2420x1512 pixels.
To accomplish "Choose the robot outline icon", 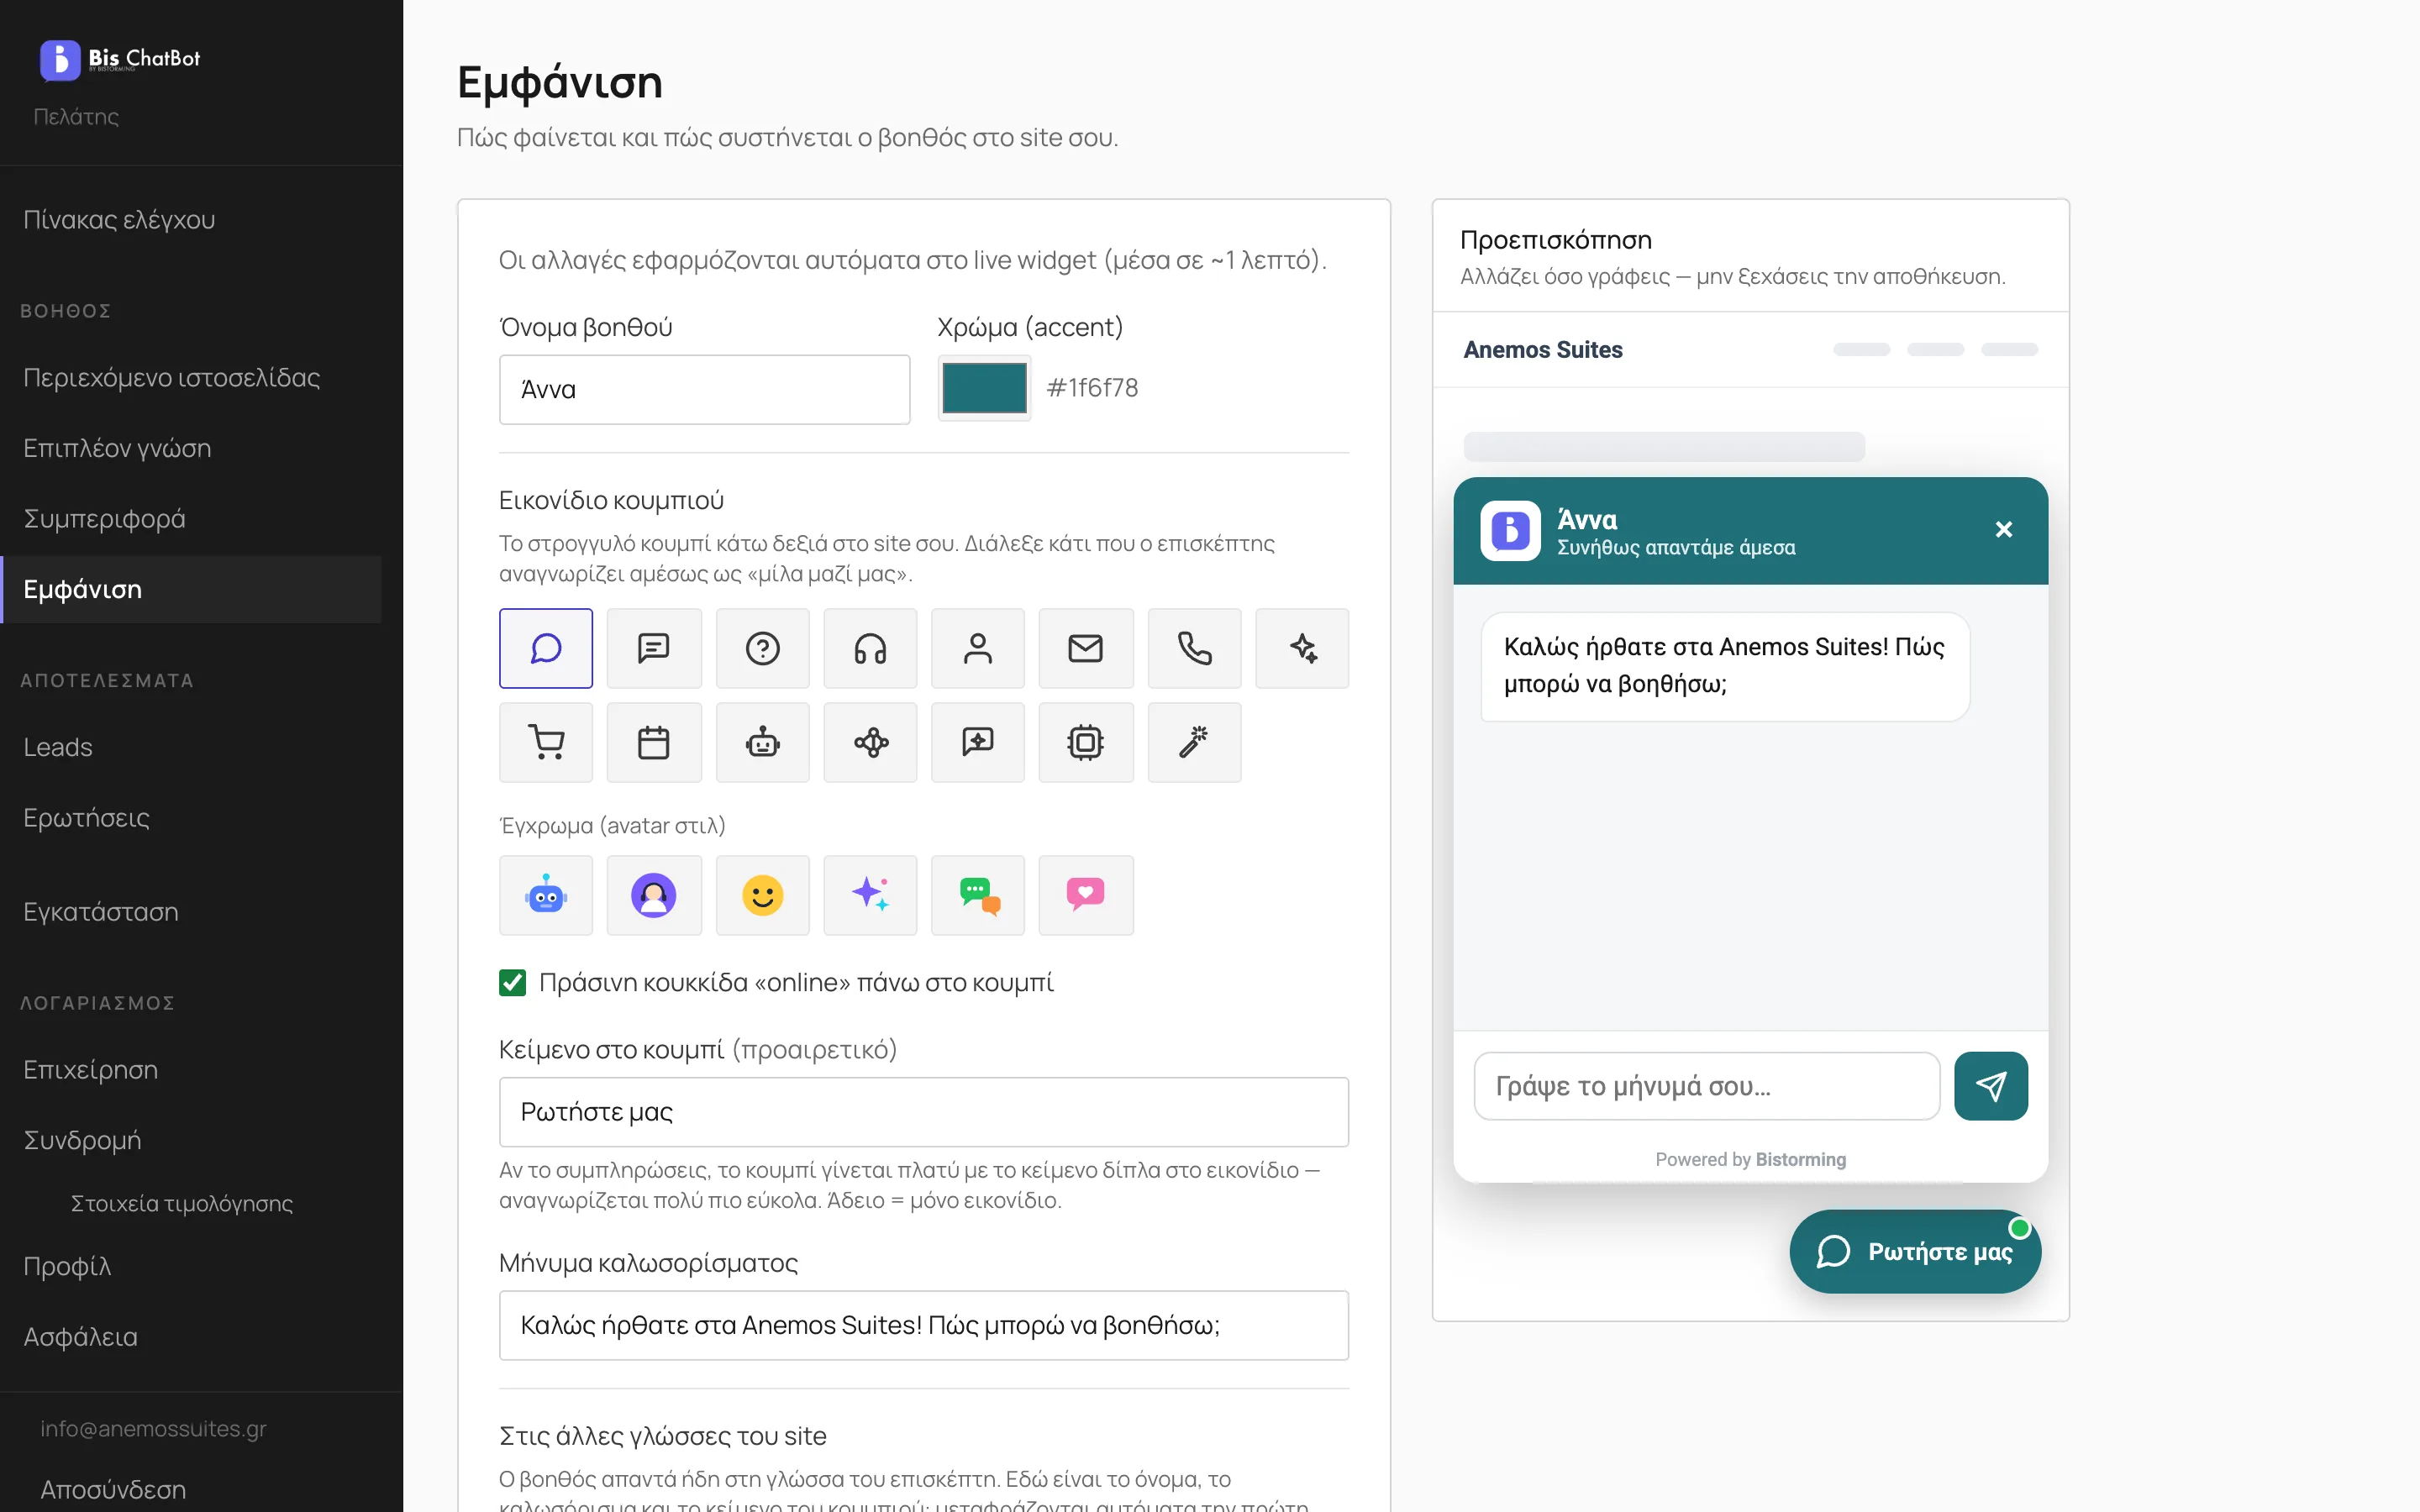I will pyautogui.click(x=762, y=742).
